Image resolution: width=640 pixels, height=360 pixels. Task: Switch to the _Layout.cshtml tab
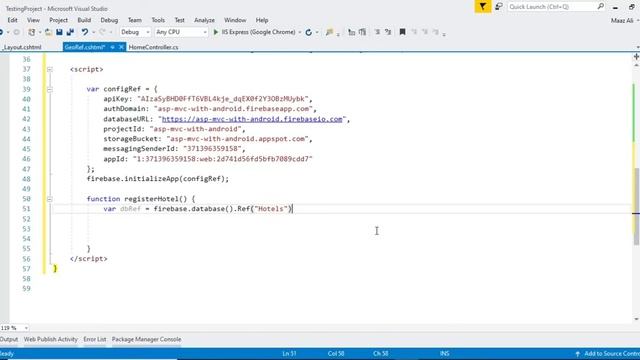22,47
